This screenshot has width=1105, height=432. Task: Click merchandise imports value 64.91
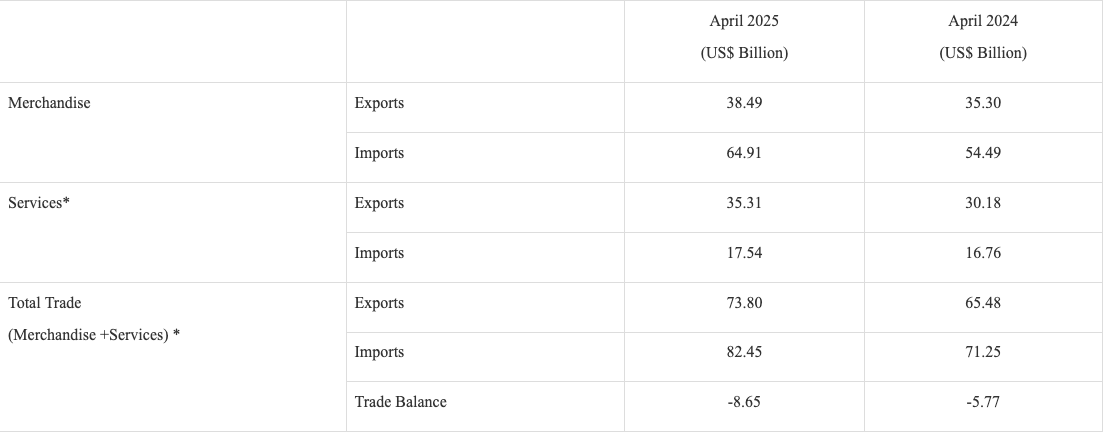click(744, 153)
